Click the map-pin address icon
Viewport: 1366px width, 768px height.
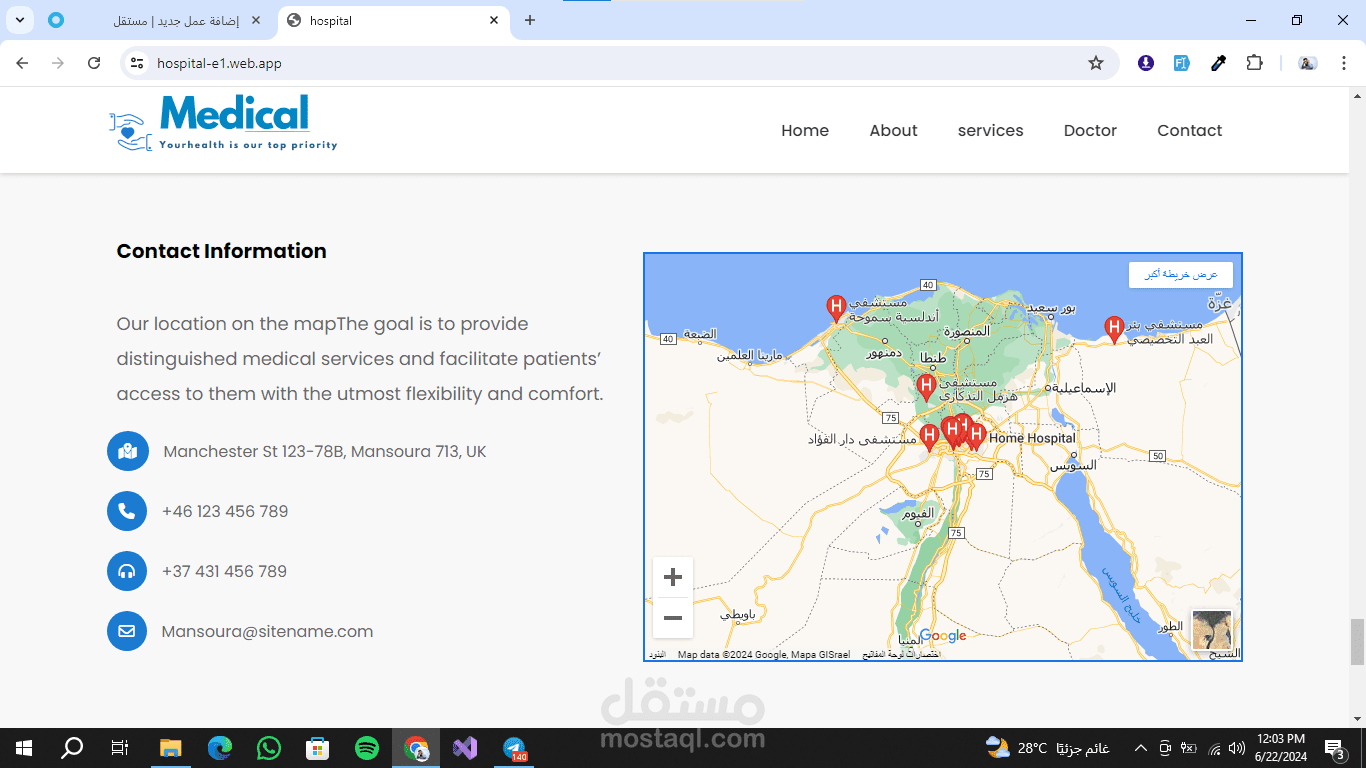[x=128, y=451]
